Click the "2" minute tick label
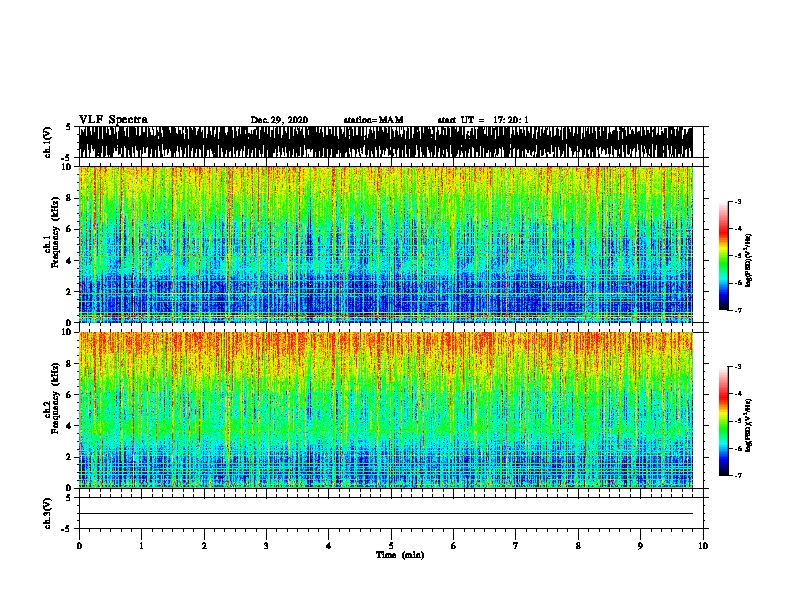Viewport: 792px width, 612px height. (x=204, y=546)
